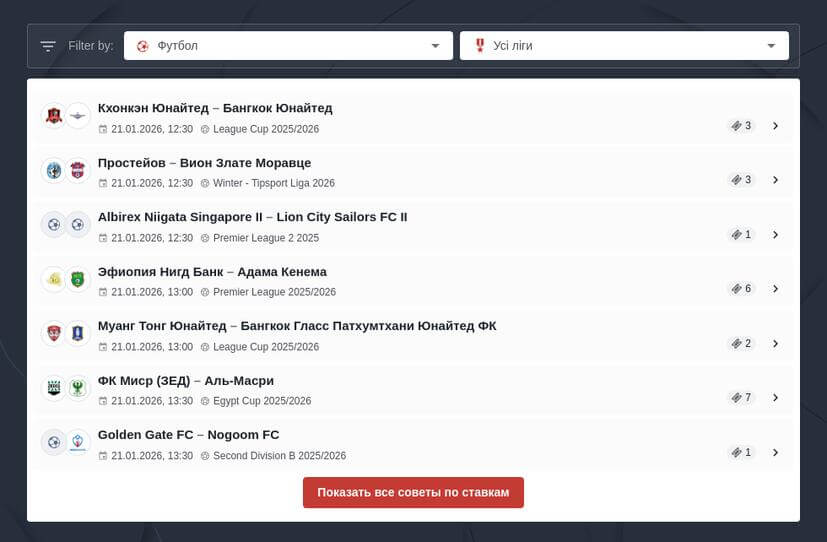Click the 6 tips badge for Эфиопия match
827x542 pixels.
point(741,289)
